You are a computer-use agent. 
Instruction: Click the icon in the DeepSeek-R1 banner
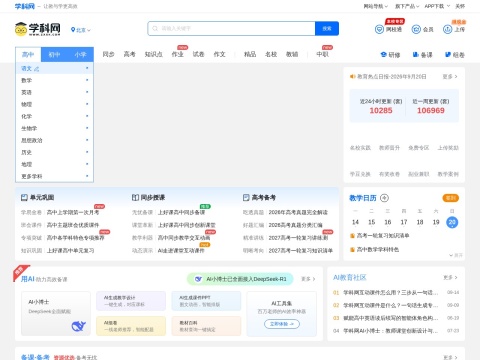(x=198, y=279)
